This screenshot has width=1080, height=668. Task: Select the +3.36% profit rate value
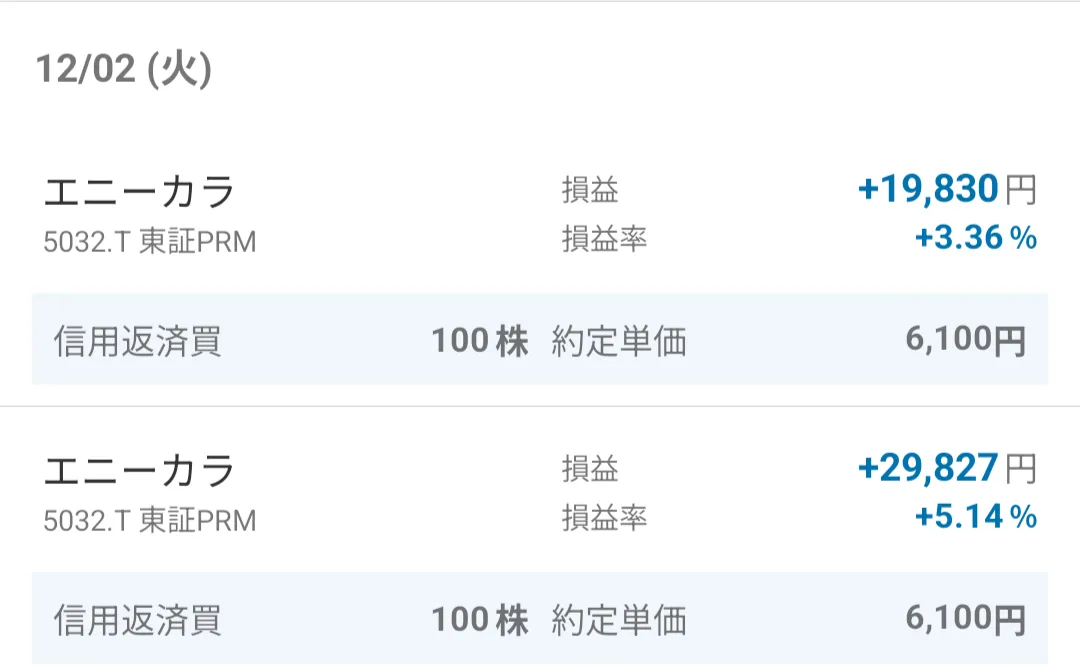[x=975, y=239]
